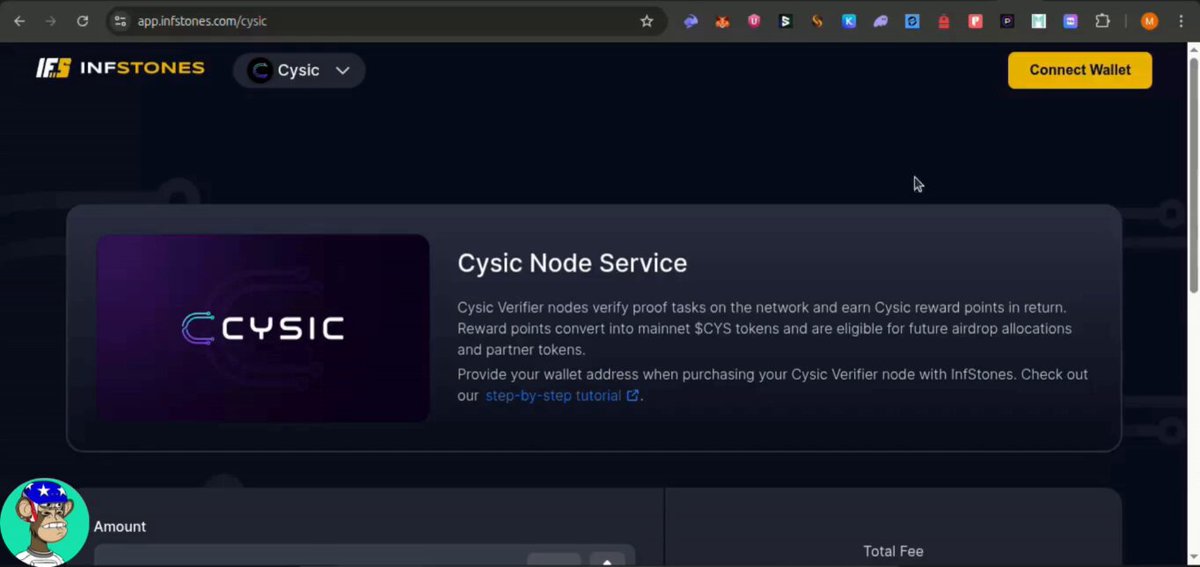Open the blue square e extension
Image resolution: width=1200 pixels, height=567 pixels.
click(912, 21)
